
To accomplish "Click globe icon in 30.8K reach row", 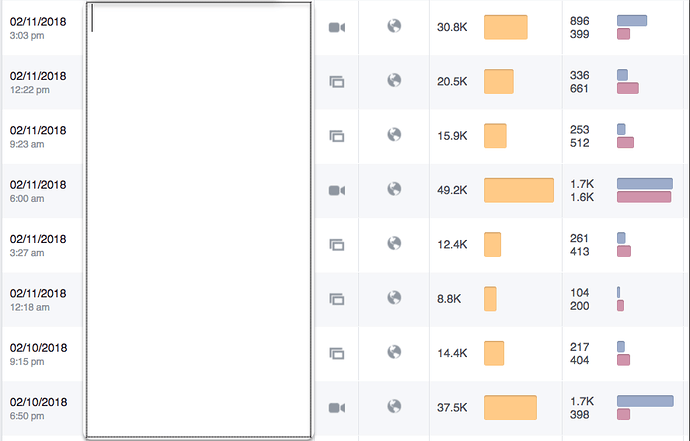I will tap(394, 26).
